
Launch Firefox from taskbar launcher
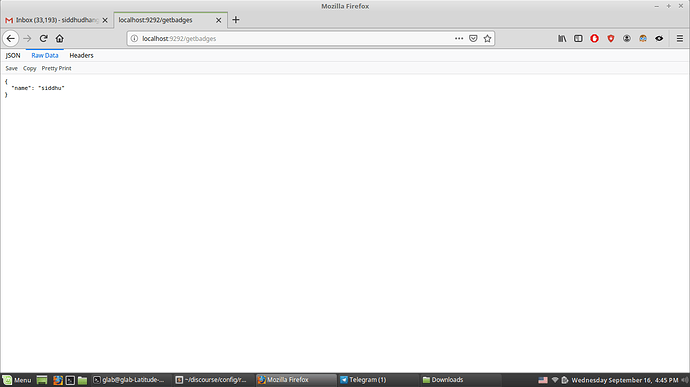coord(58,380)
